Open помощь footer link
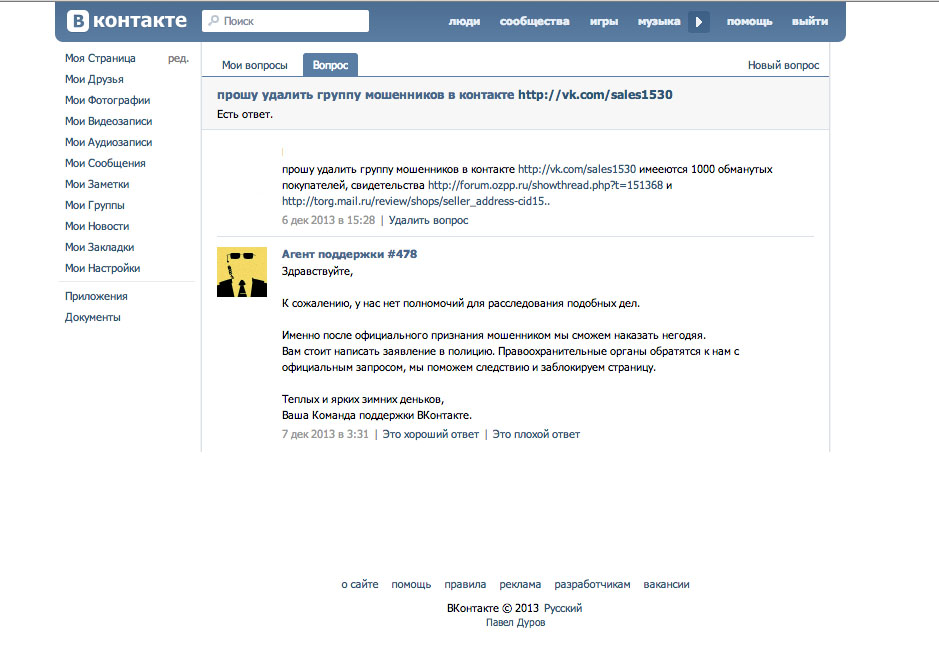This screenshot has height=663, width=939. (411, 584)
